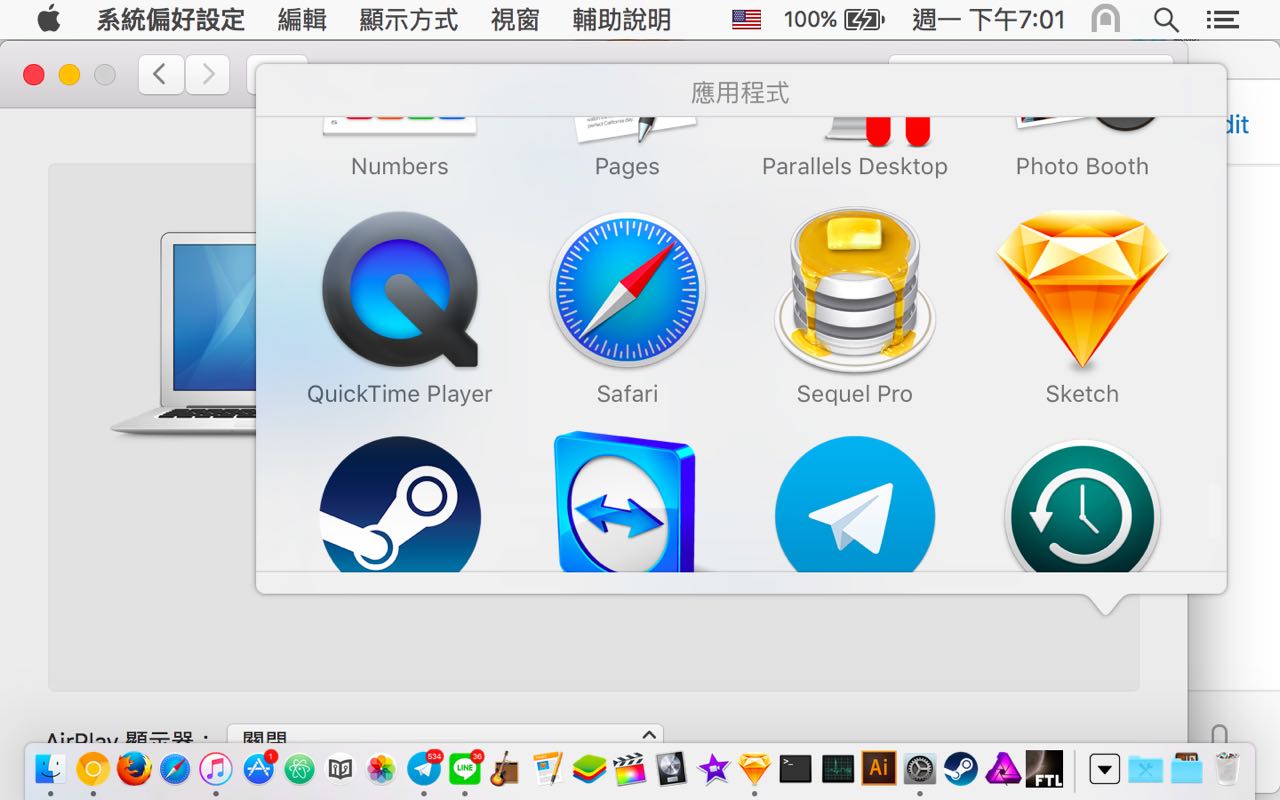Click the Photo Booth label in the stack
This screenshot has height=800, width=1280.
1082,166
